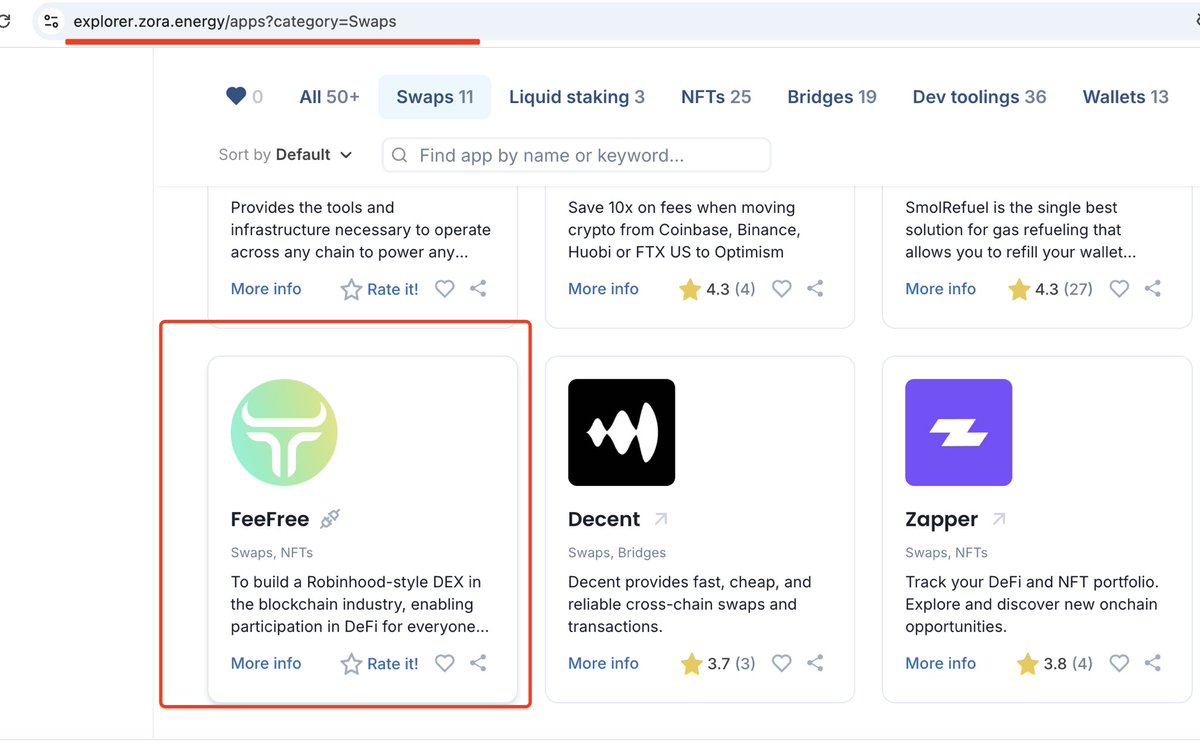The height and width of the screenshot is (749, 1200).
Task: Click the app search input field
Action: (575, 155)
